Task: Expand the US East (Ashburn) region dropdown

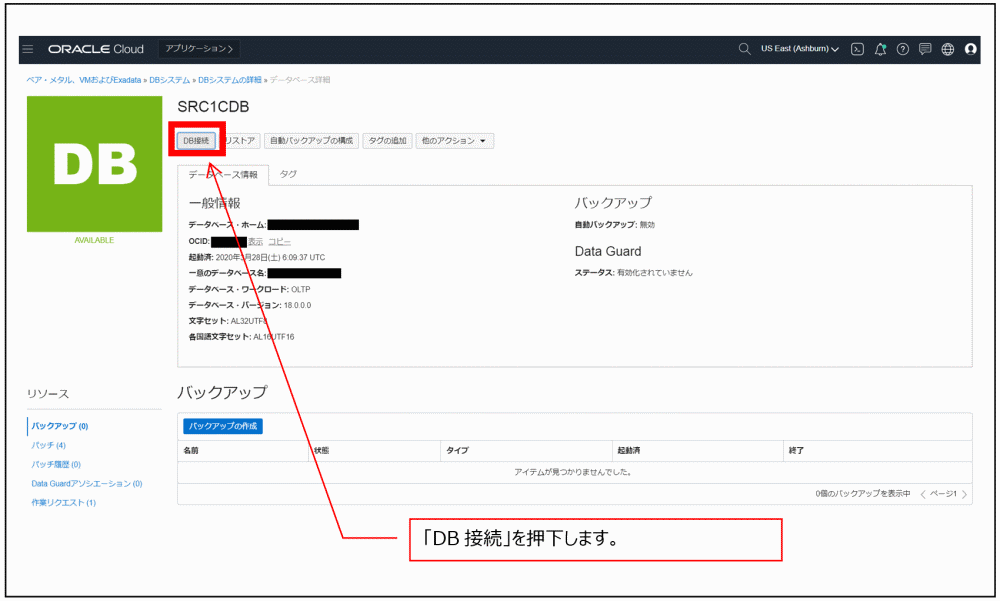Action: 800,49
